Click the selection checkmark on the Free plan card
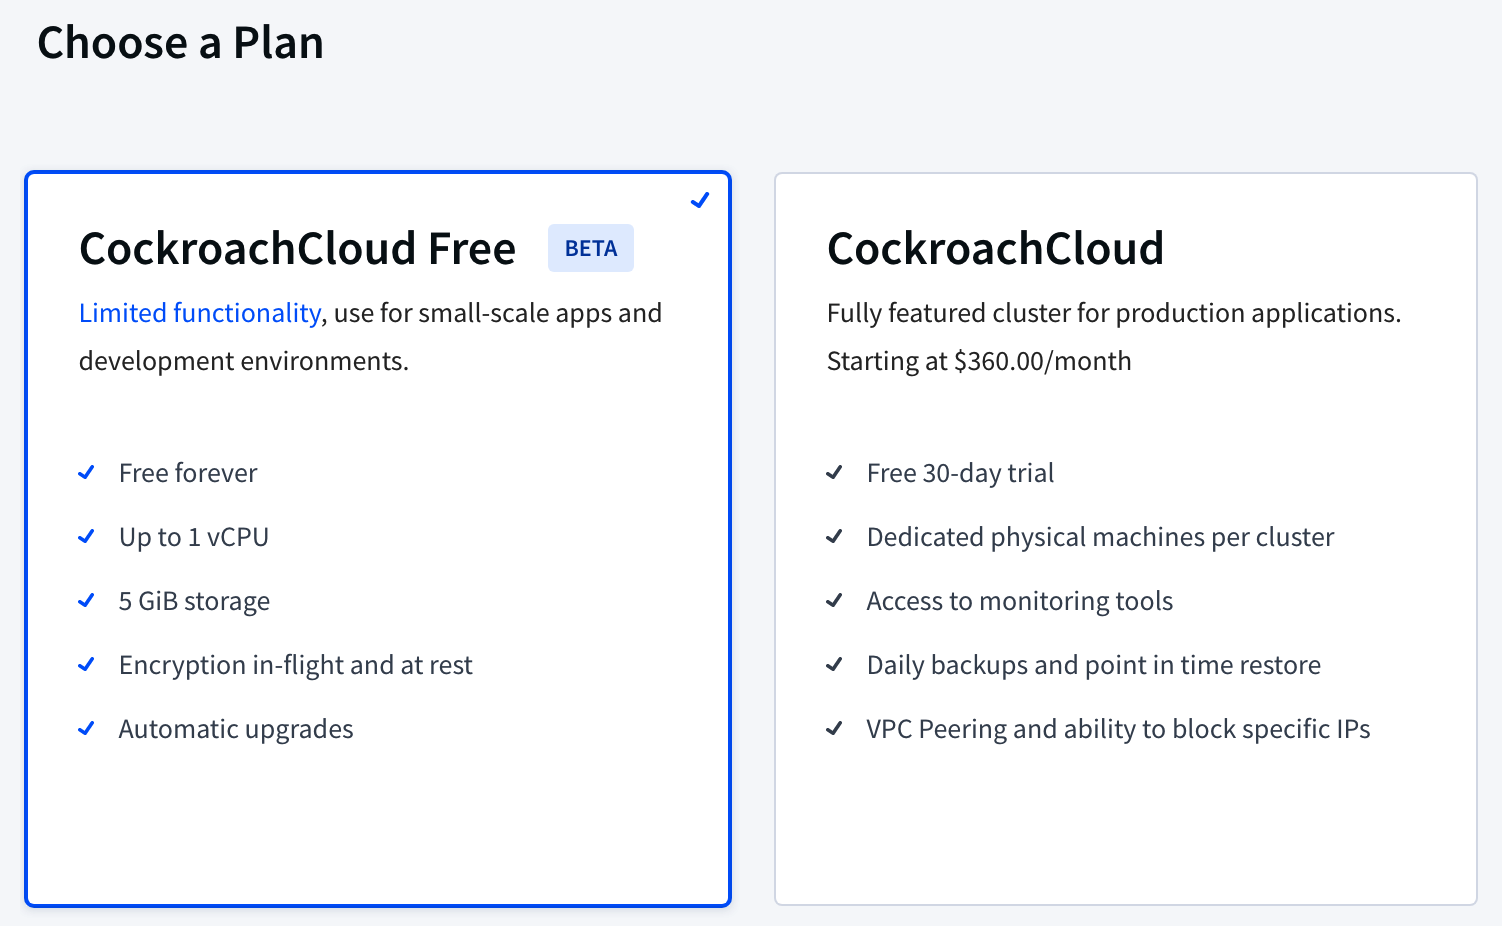 [700, 199]
